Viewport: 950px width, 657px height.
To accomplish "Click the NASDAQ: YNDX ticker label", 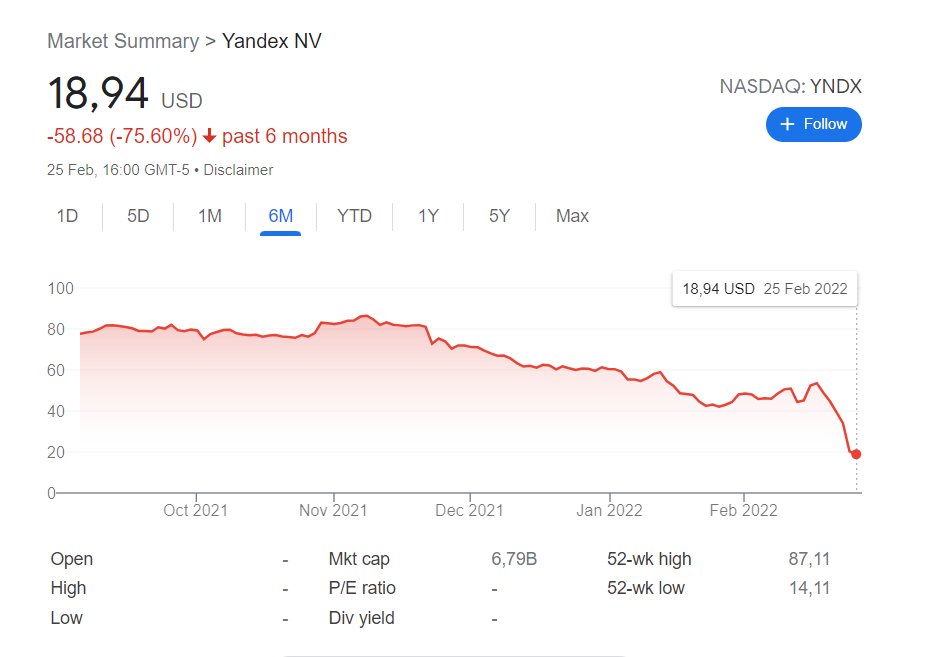I will [x=790, y=86].
